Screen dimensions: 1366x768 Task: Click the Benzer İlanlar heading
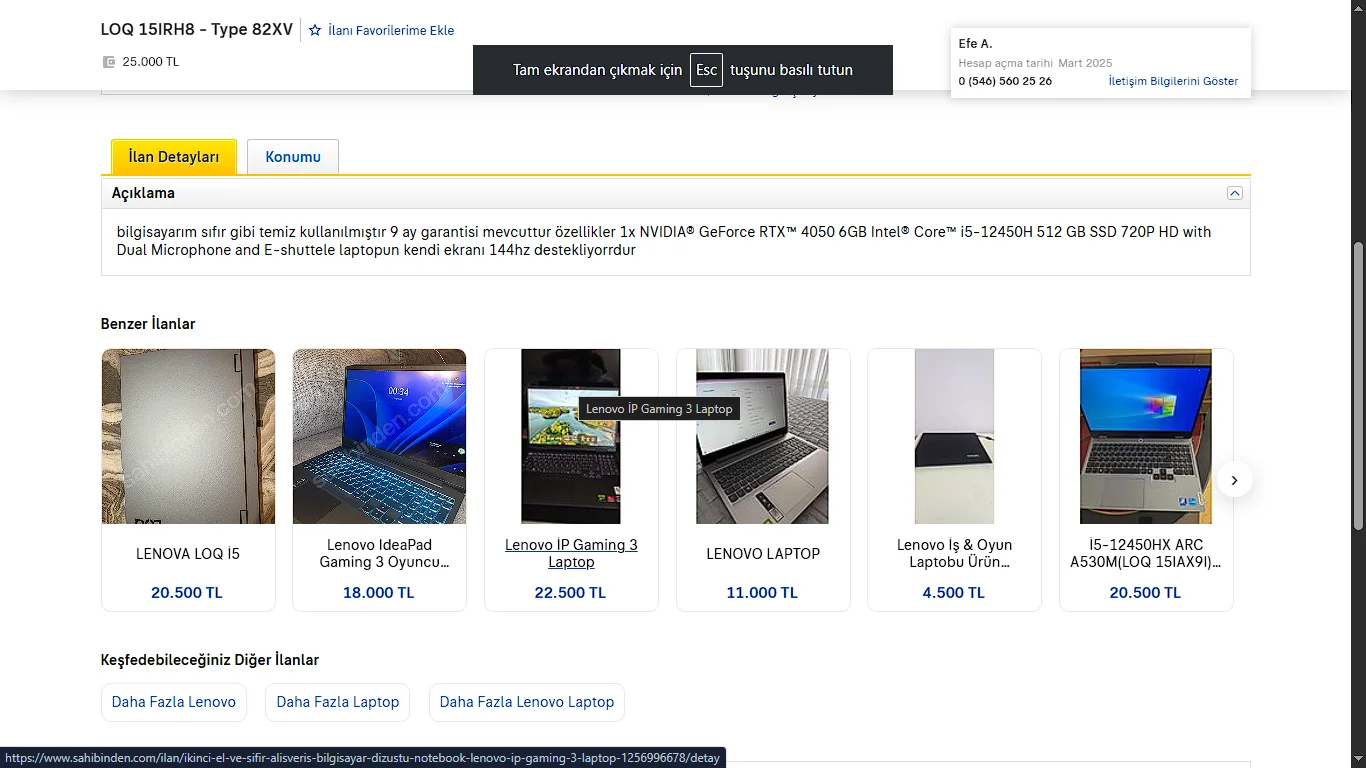point(148,324)
